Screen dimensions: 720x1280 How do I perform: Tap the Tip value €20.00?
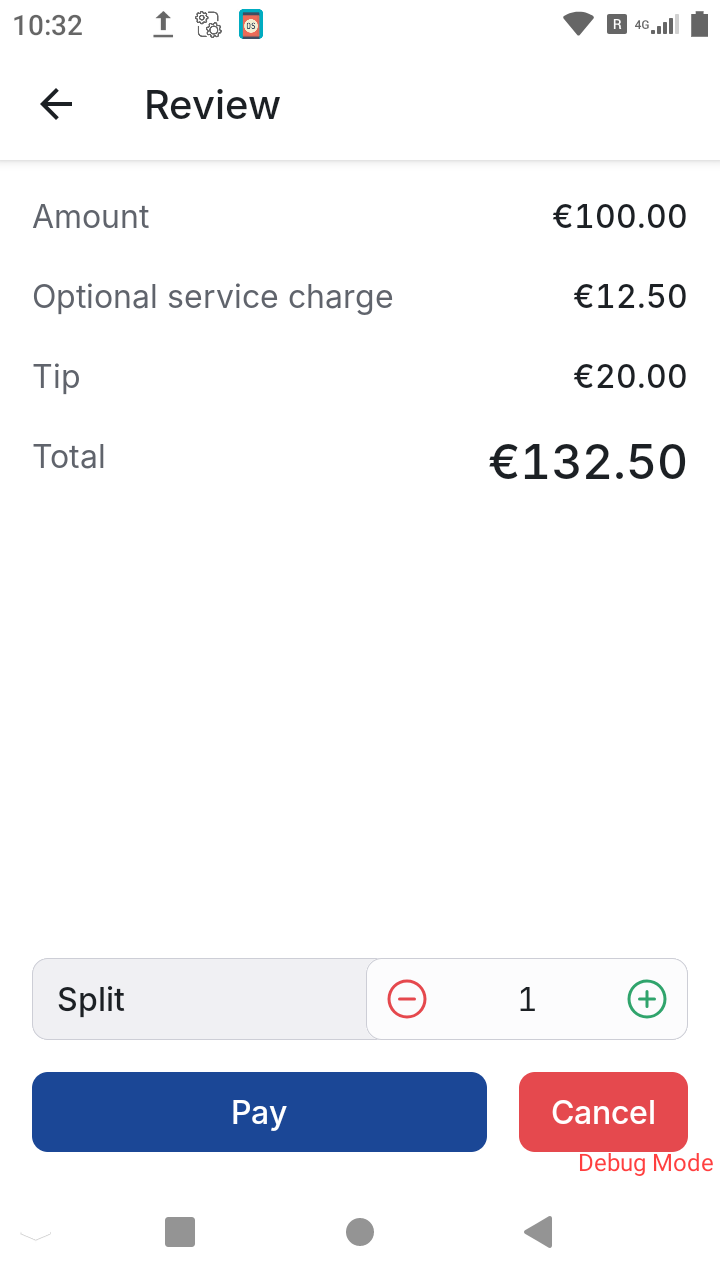click(630, 377)
